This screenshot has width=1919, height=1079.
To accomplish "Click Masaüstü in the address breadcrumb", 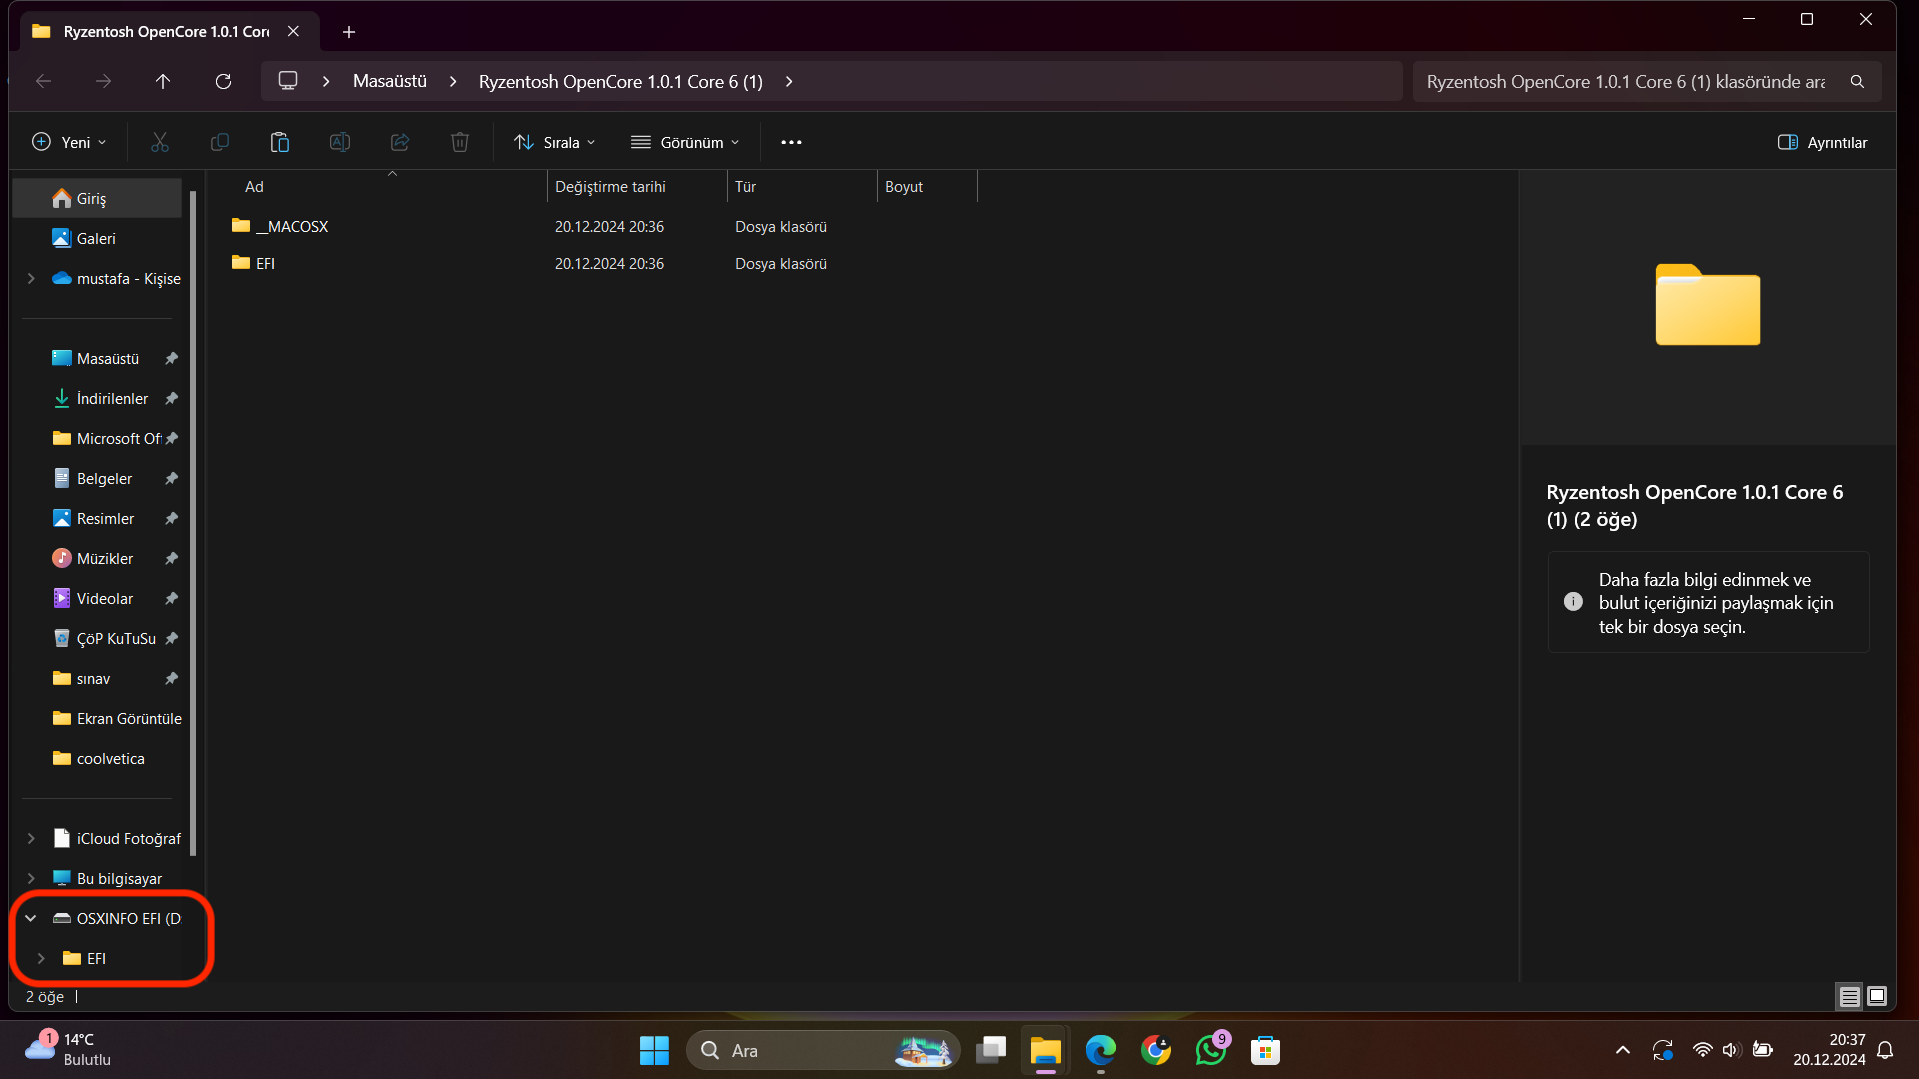I will 389,81.
